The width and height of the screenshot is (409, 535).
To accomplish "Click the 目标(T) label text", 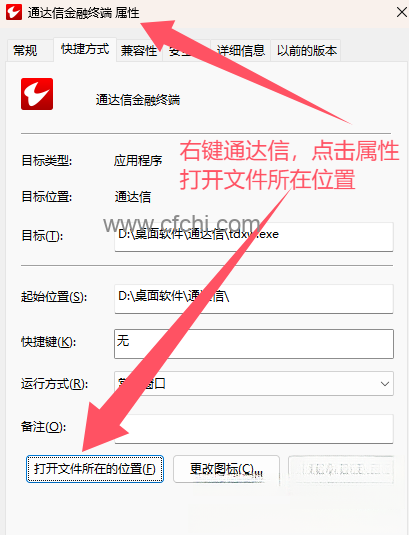I will (x=42, y=236).
